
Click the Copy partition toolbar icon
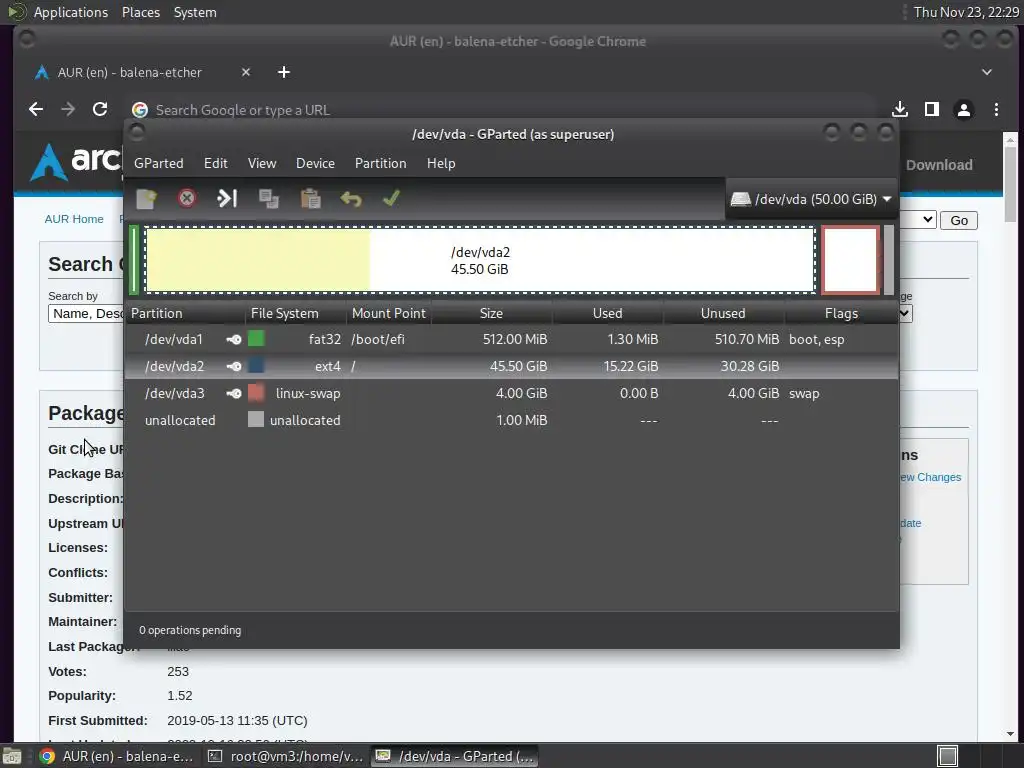[x=268, y=199]
